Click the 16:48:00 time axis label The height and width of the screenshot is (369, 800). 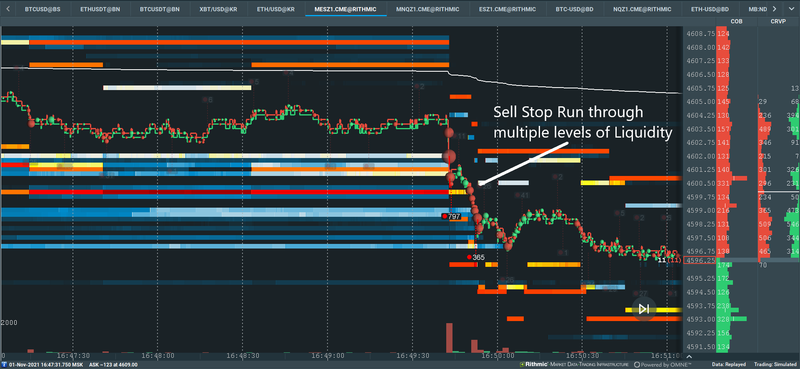157,355
